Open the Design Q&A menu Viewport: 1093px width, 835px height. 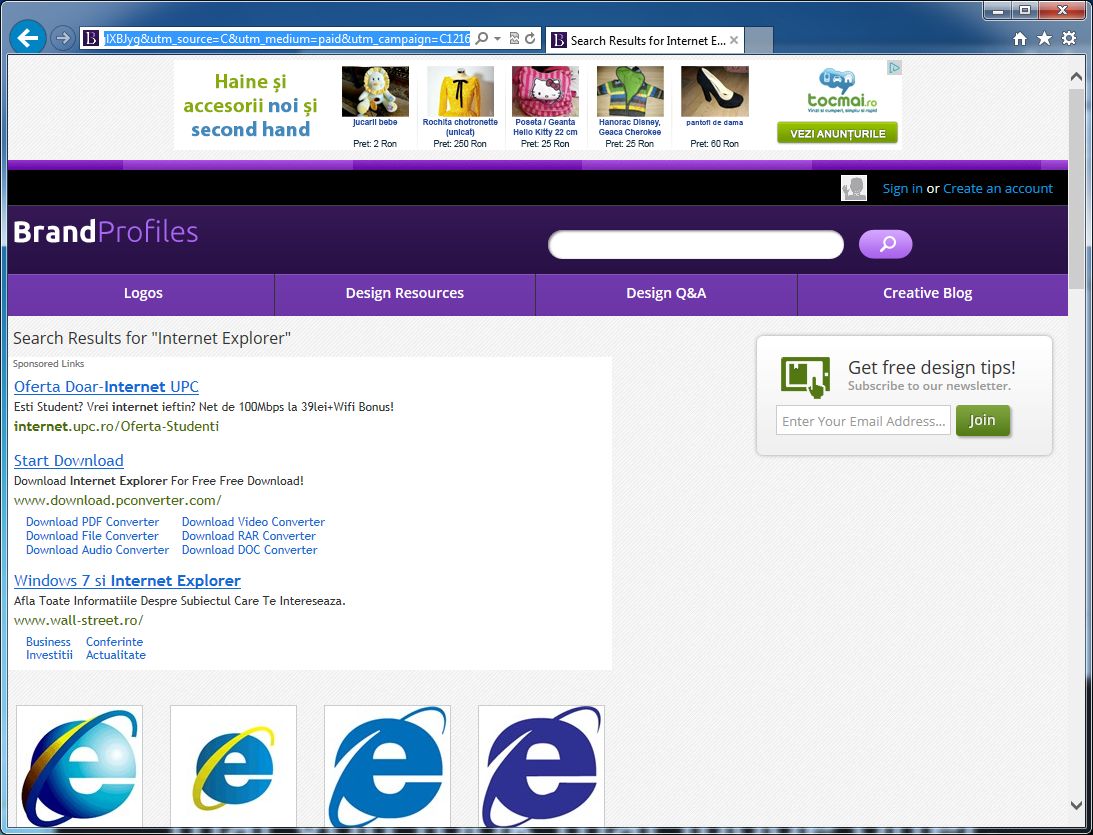tap(666, 293)
